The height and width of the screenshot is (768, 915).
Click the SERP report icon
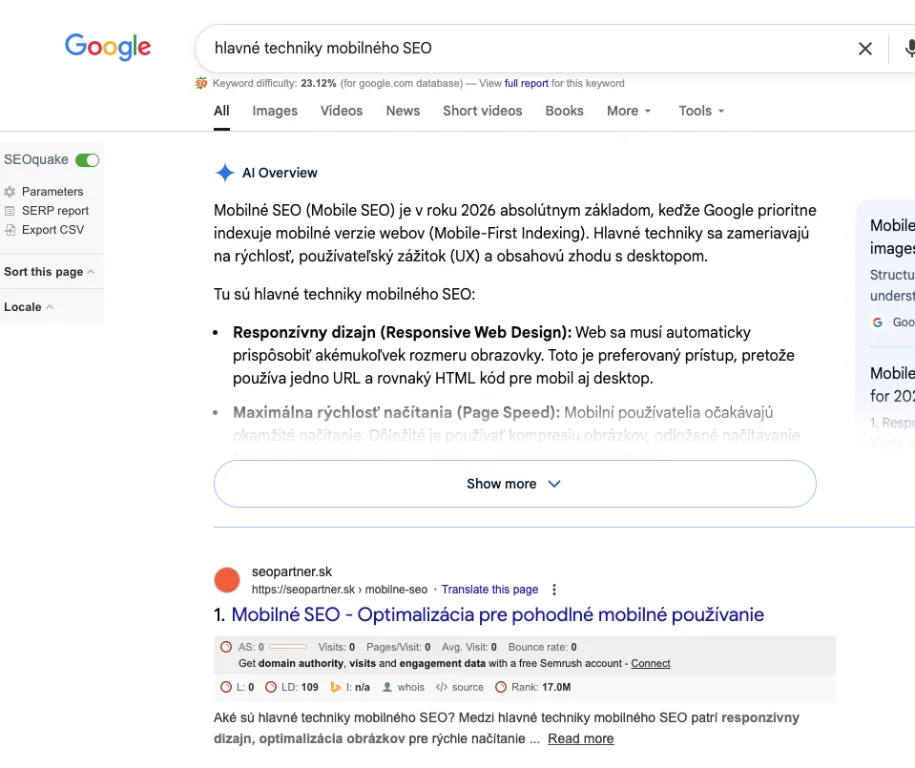10,211
